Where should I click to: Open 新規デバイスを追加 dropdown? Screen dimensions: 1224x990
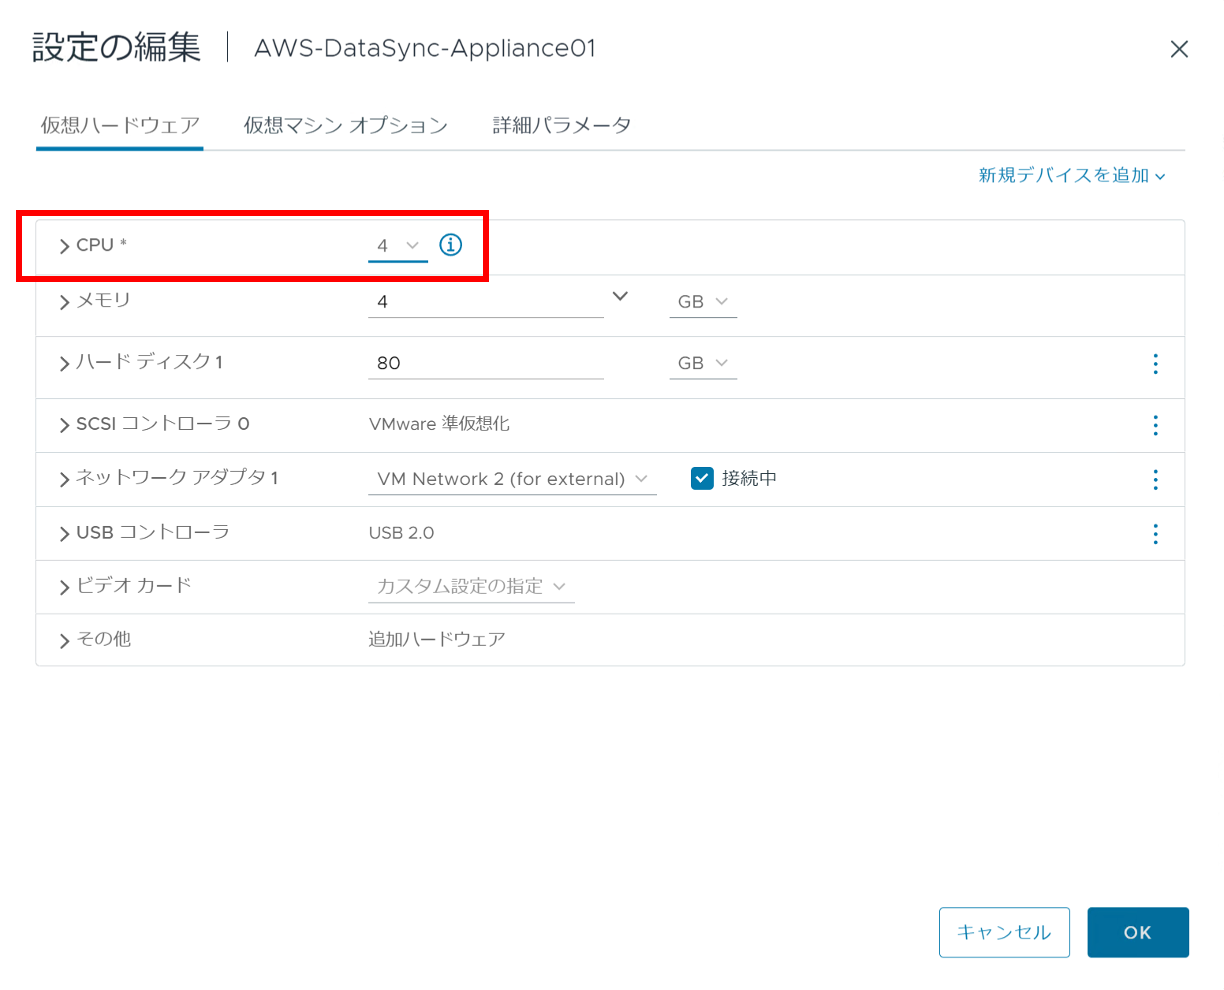(1072, 175)
